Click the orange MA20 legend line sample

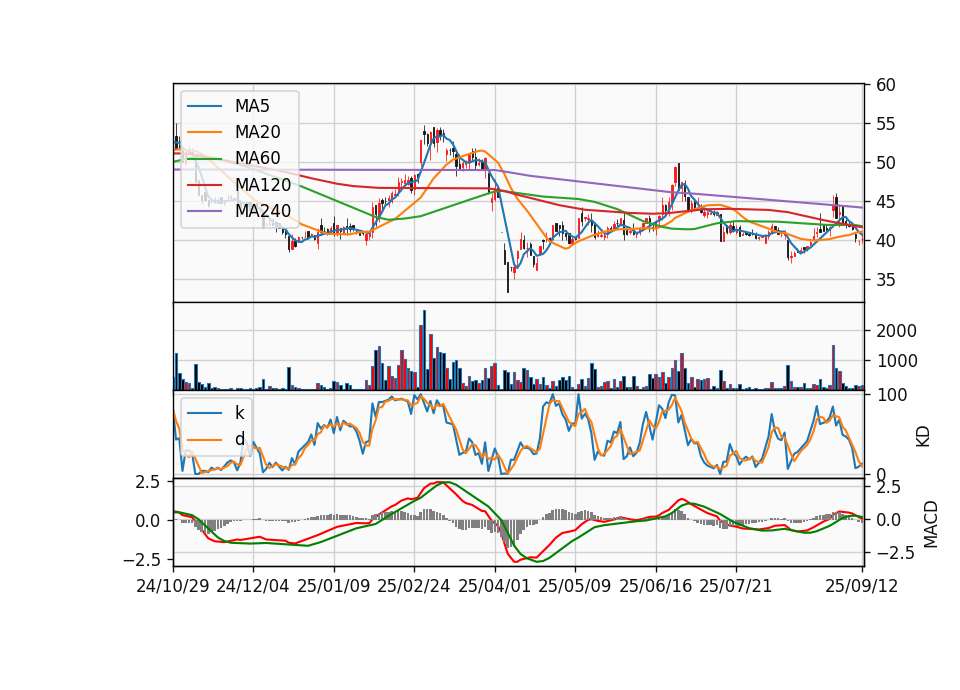click(204, 132)
